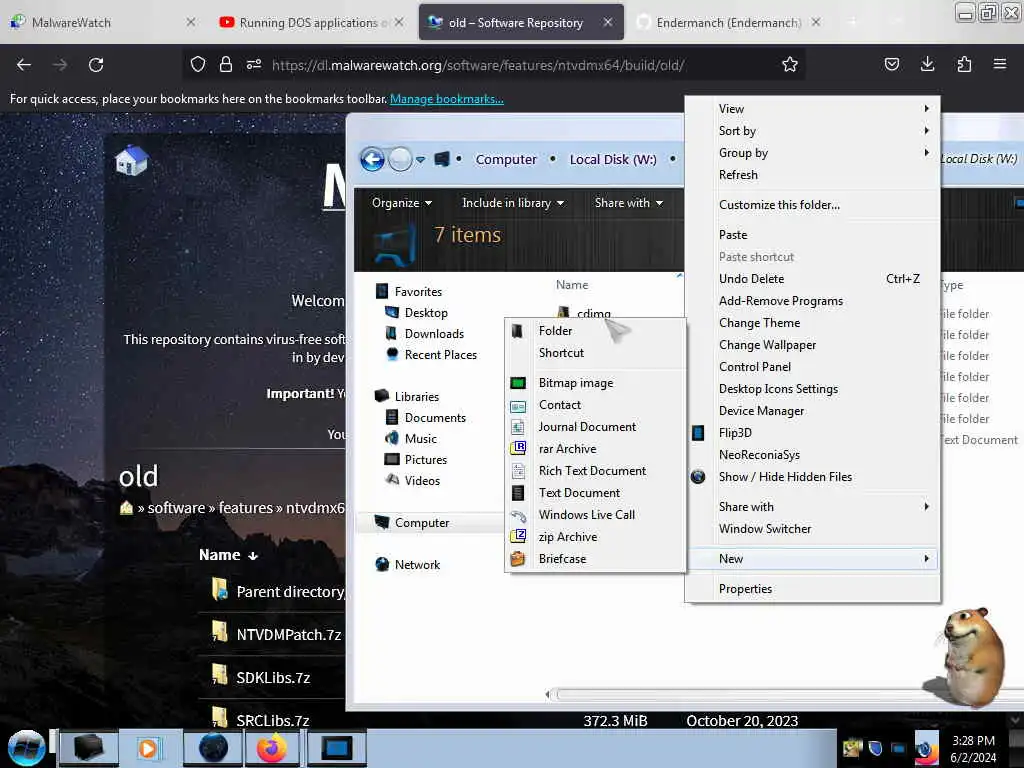
Task: Open the Include in library dropdown
Action: [513, 203]
